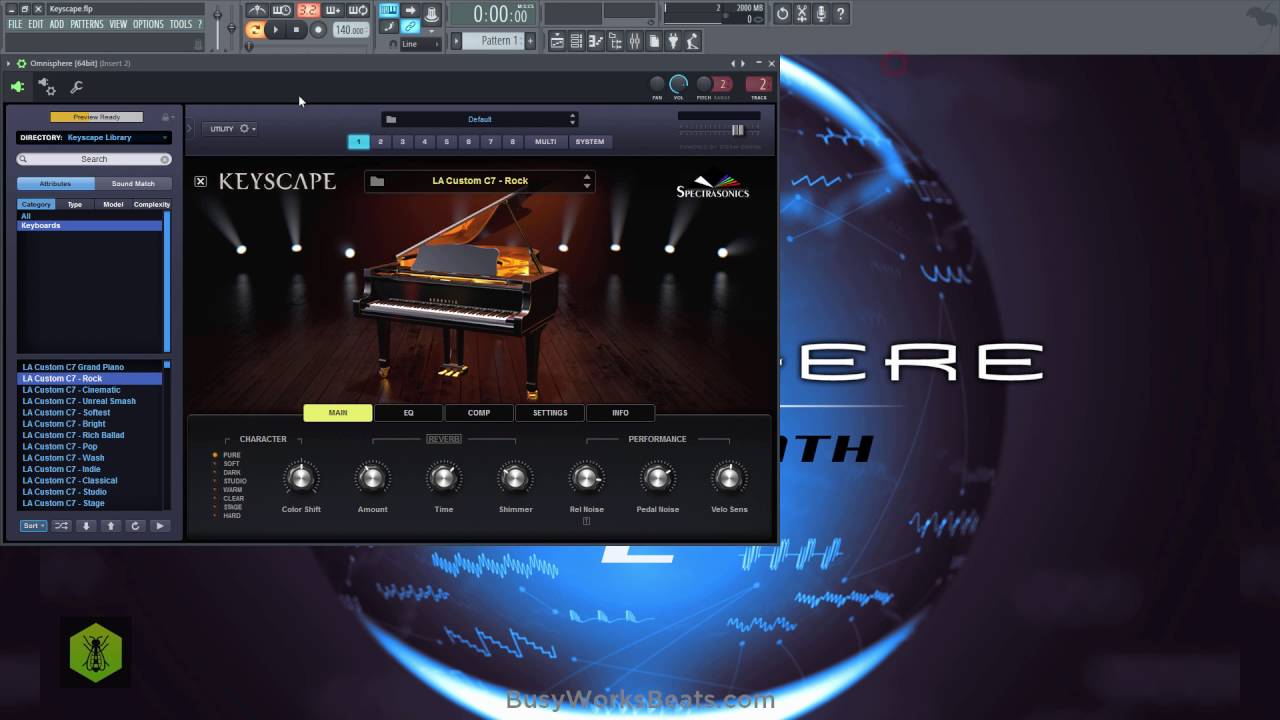Open the Default multi preset dropdown

[x=480, y=119]
